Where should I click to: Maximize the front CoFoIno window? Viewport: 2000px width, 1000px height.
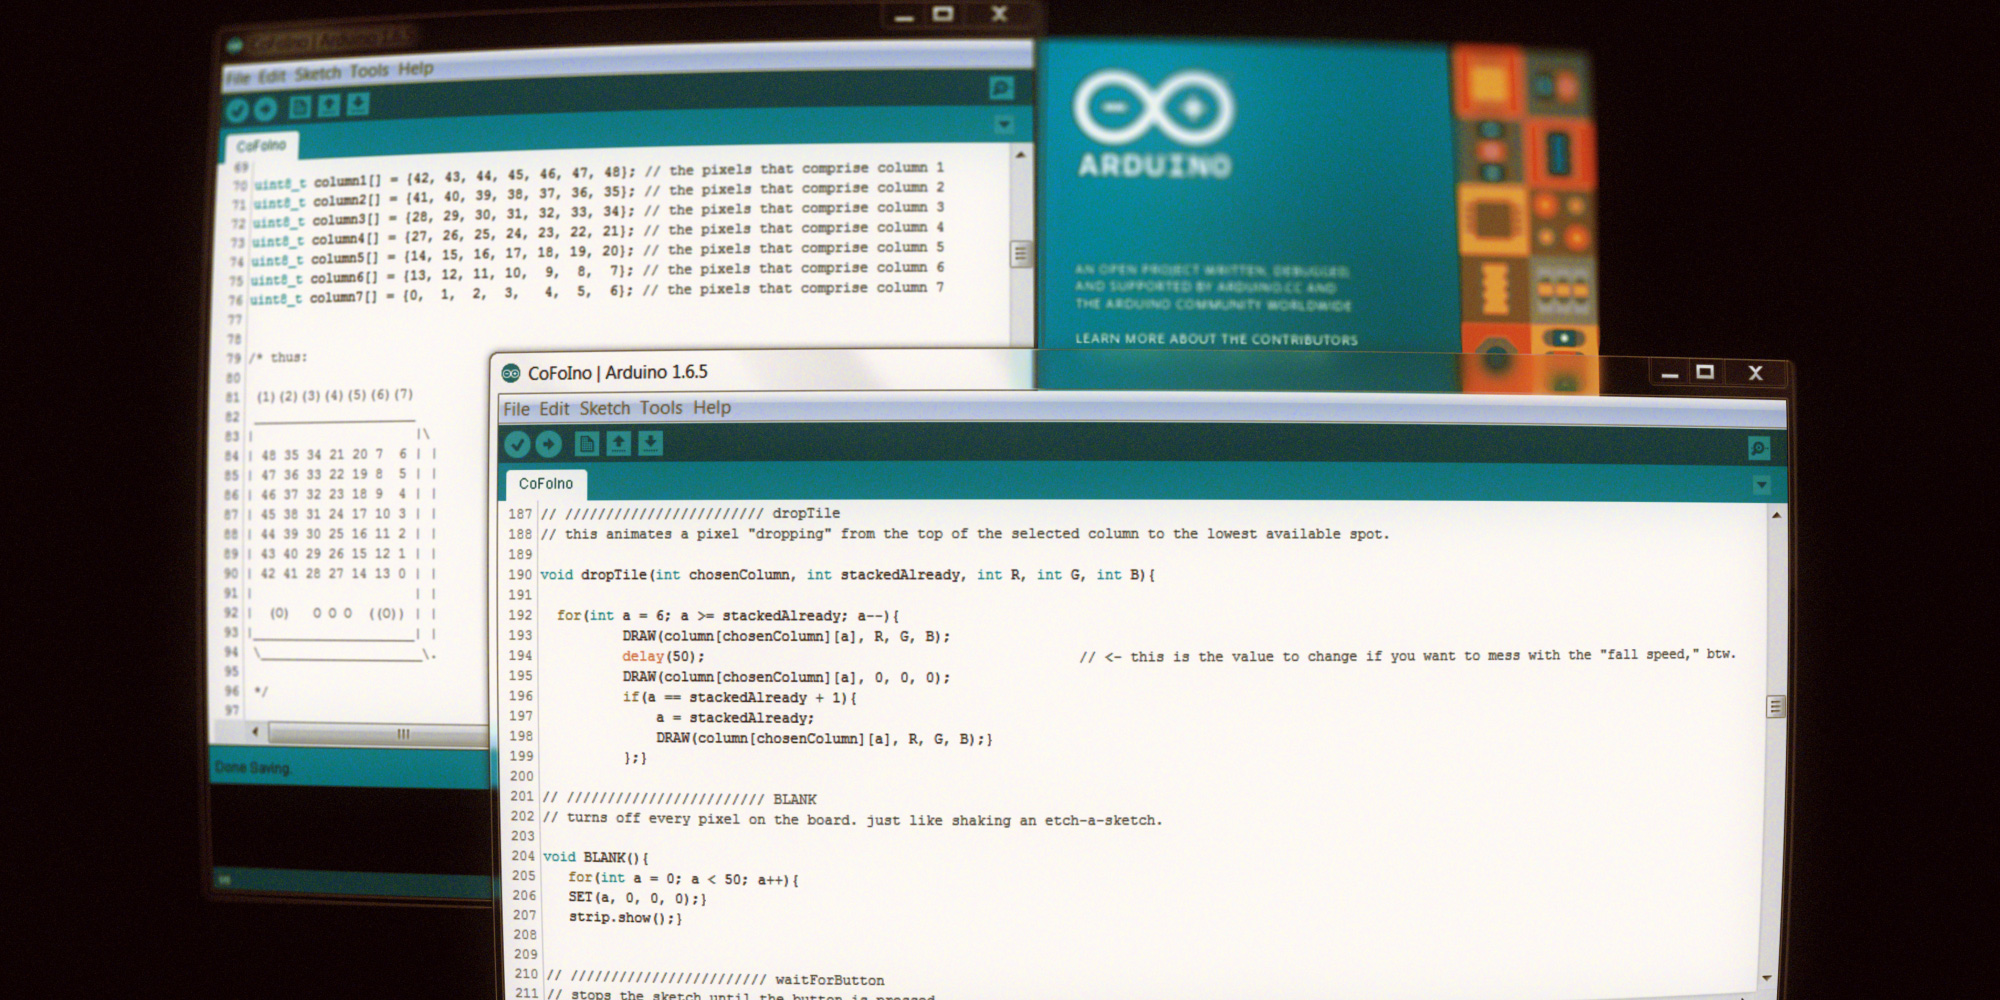click(x=1705, y=372)
